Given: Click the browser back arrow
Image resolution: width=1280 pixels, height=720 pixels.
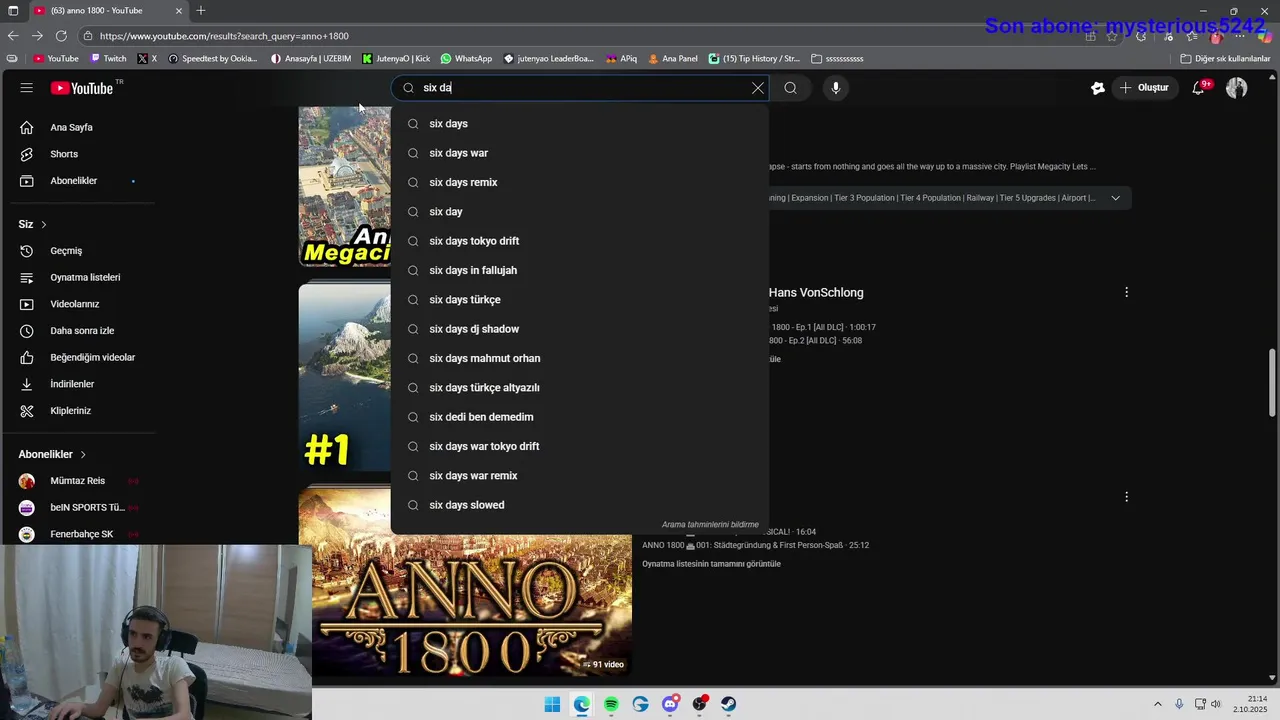Looking at the screenshot, I should coord(12,36).
